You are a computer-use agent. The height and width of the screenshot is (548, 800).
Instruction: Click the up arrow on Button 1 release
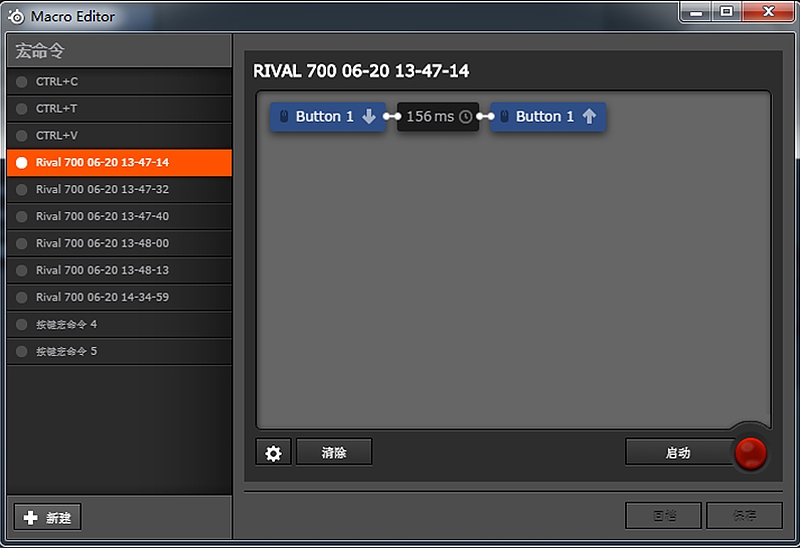coord(589,117)
